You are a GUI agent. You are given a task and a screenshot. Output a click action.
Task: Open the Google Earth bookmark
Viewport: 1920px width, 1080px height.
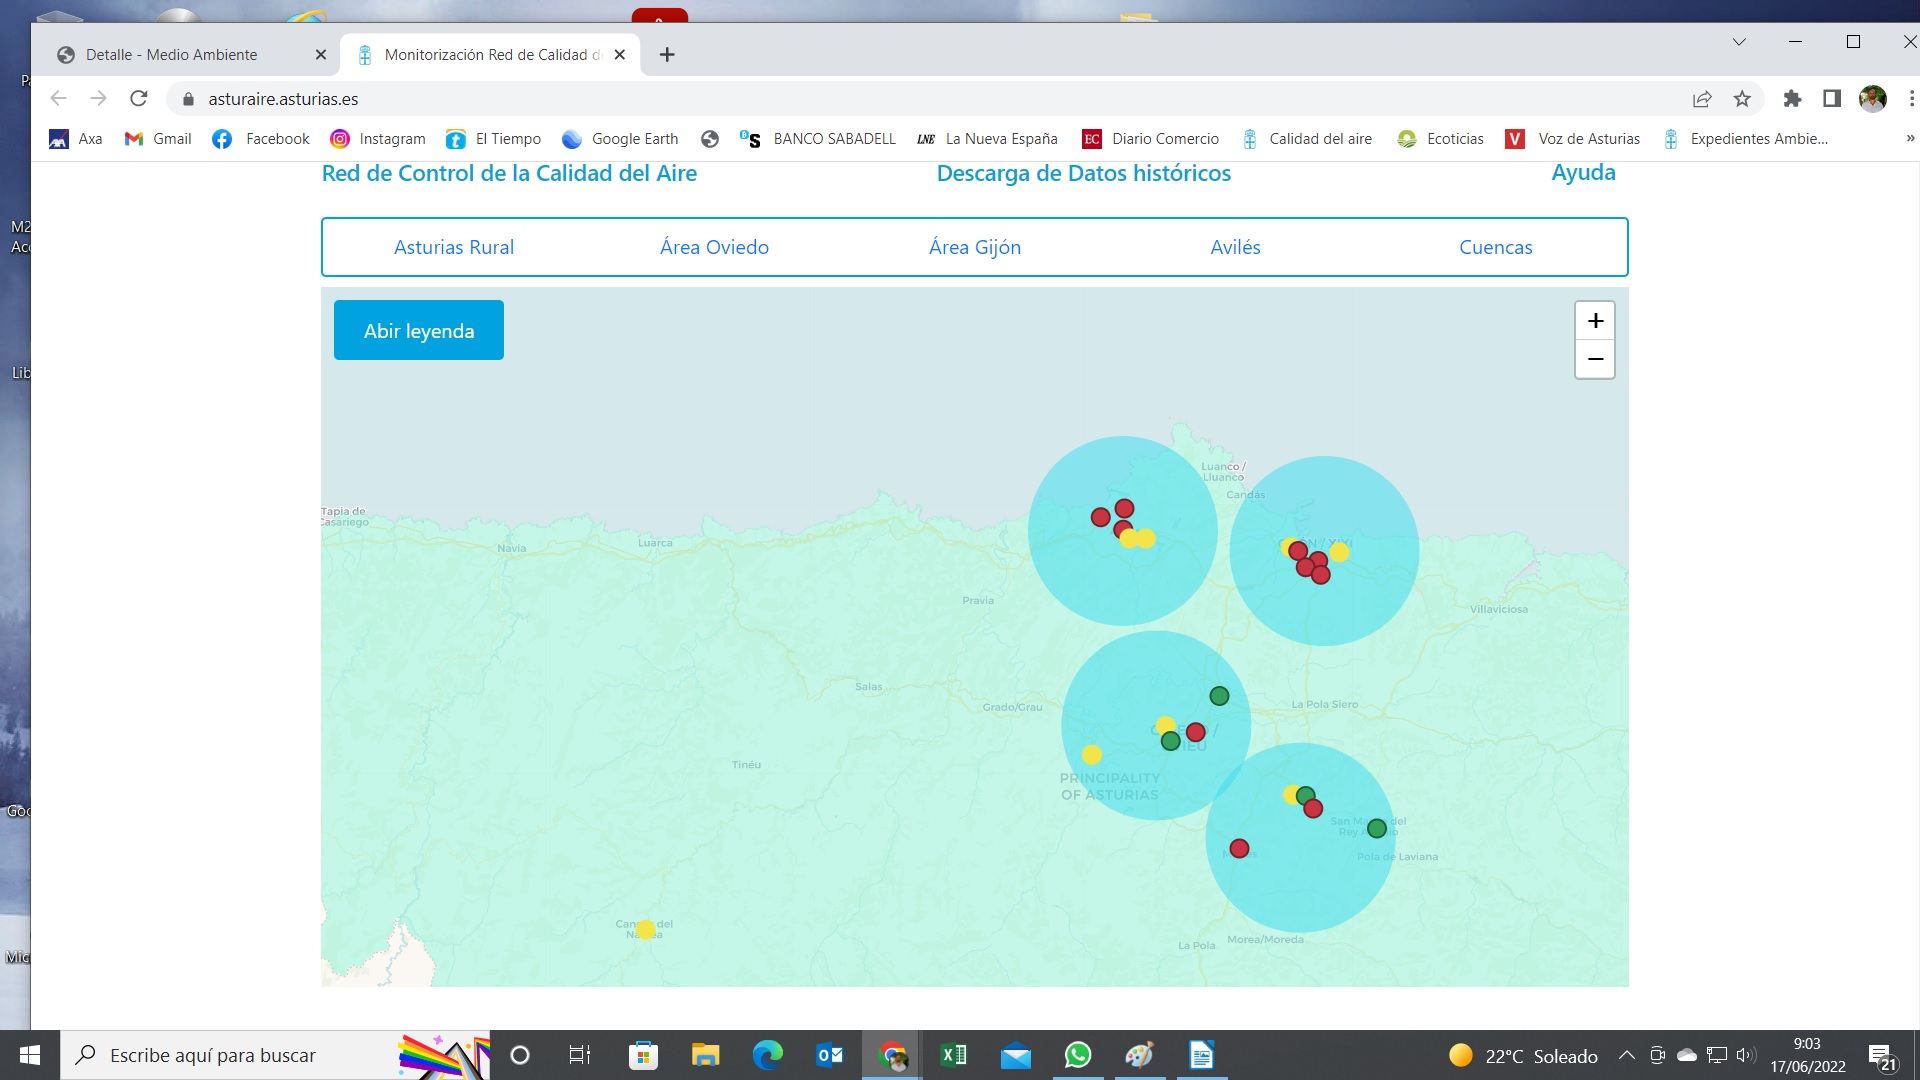click(x=620, y=139)
